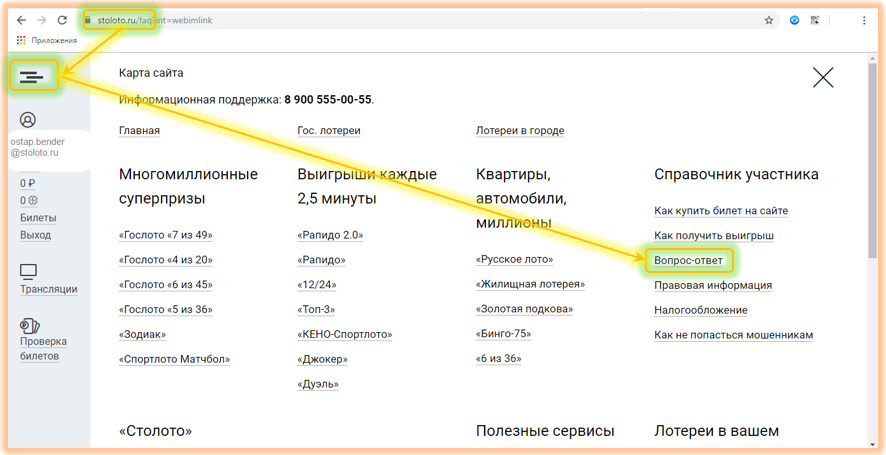Close the site map with X
This screenshot has width=886, height=455.
pos(823,77)
